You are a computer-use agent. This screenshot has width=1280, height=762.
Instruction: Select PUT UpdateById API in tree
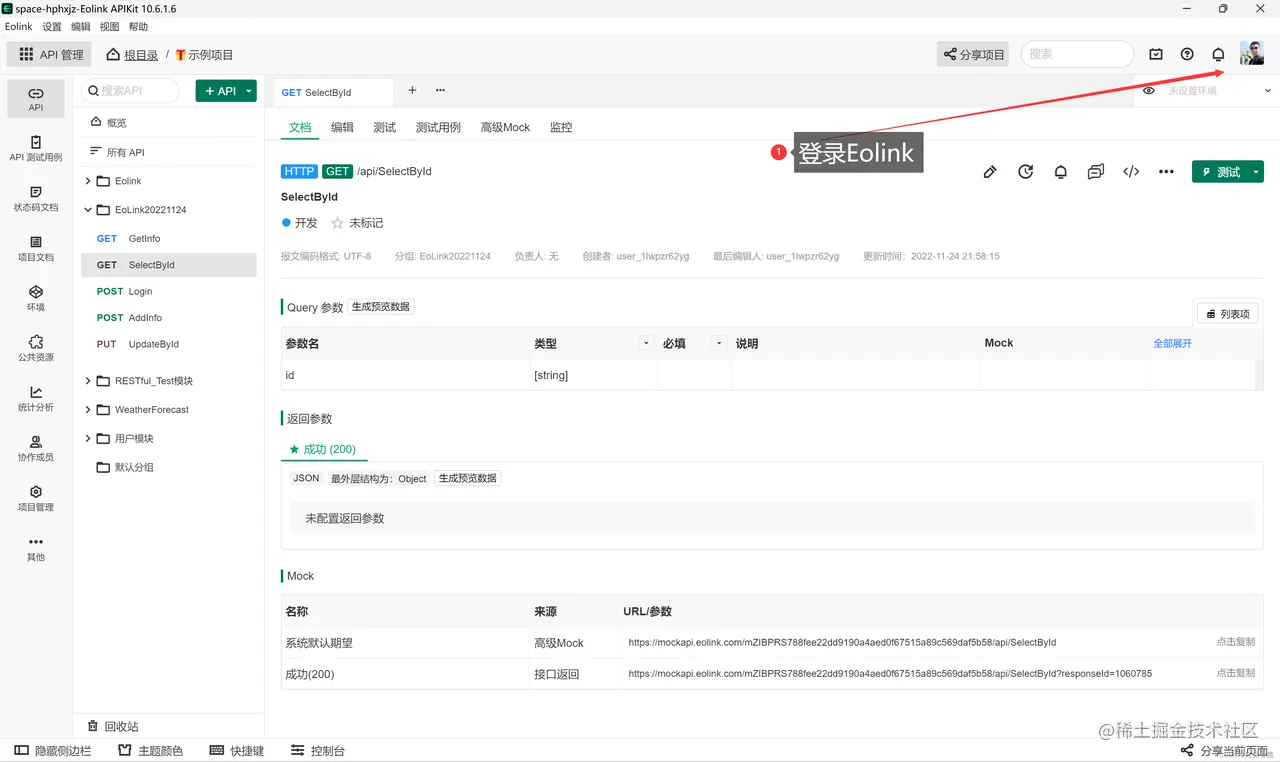168,344
